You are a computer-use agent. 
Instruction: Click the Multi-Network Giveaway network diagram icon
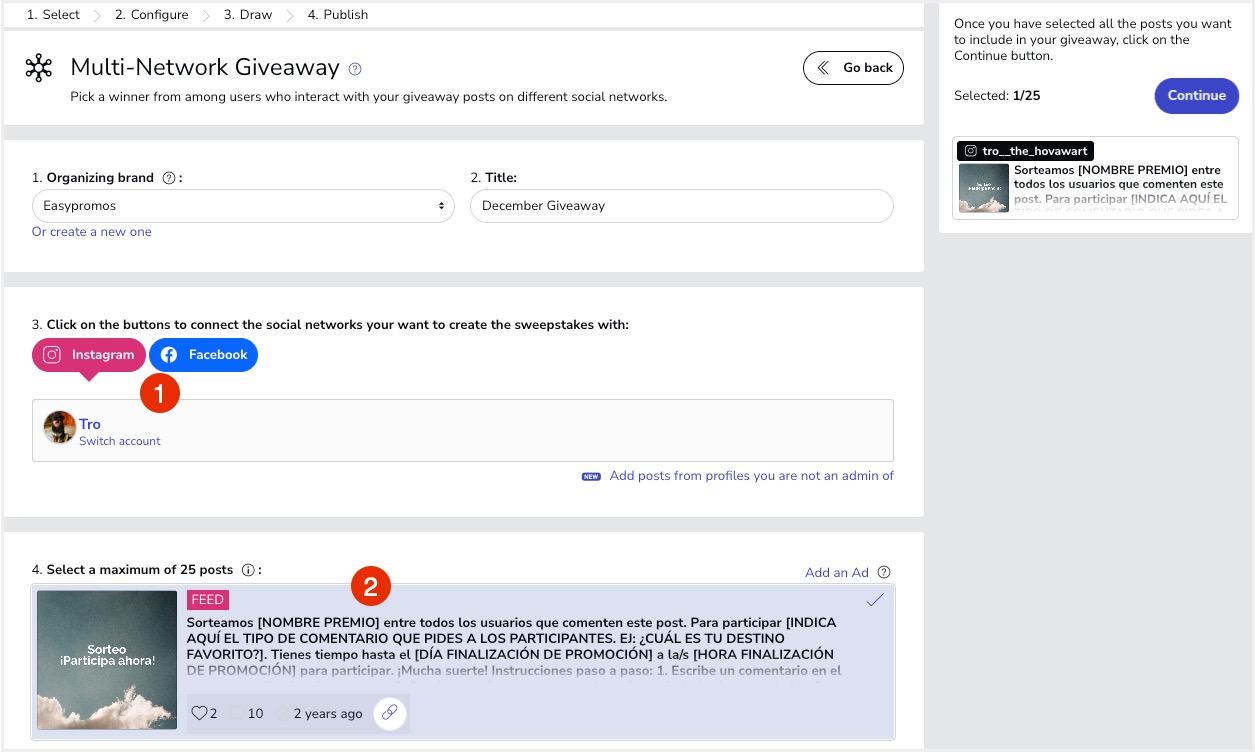(x=38, y=68)
